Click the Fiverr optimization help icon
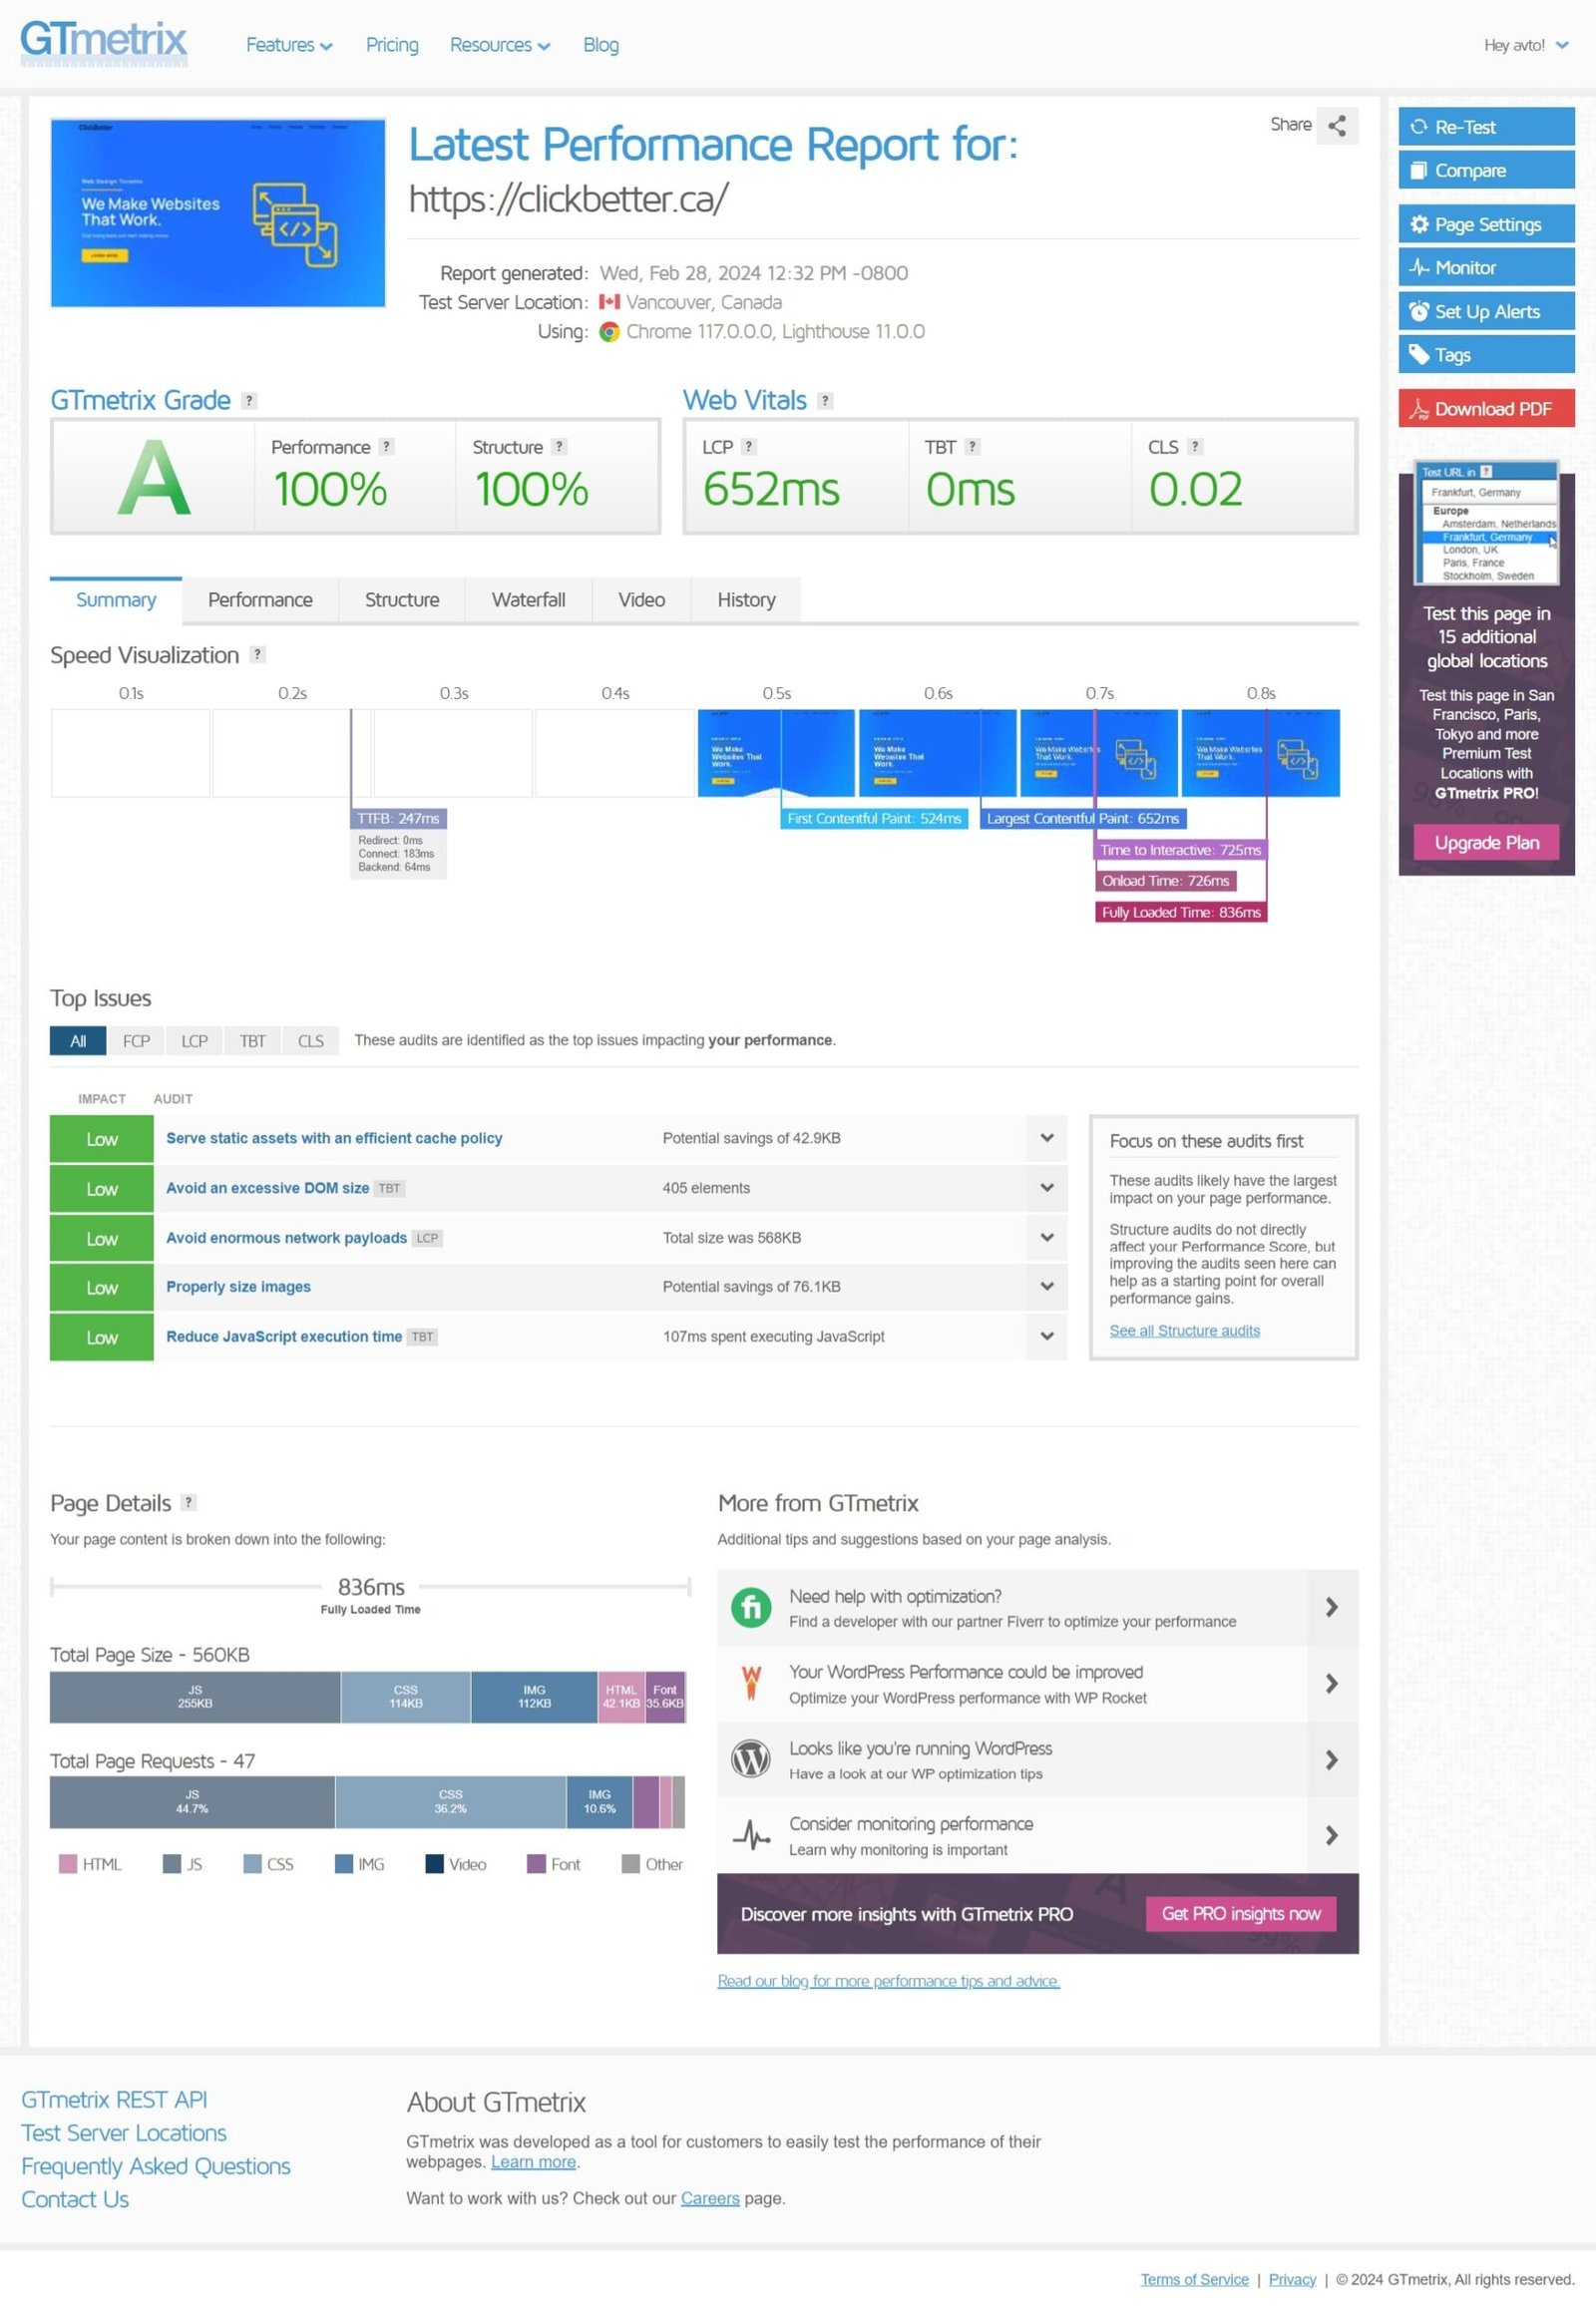The image size is (1596, 2312). click(x=751, y=1608)
